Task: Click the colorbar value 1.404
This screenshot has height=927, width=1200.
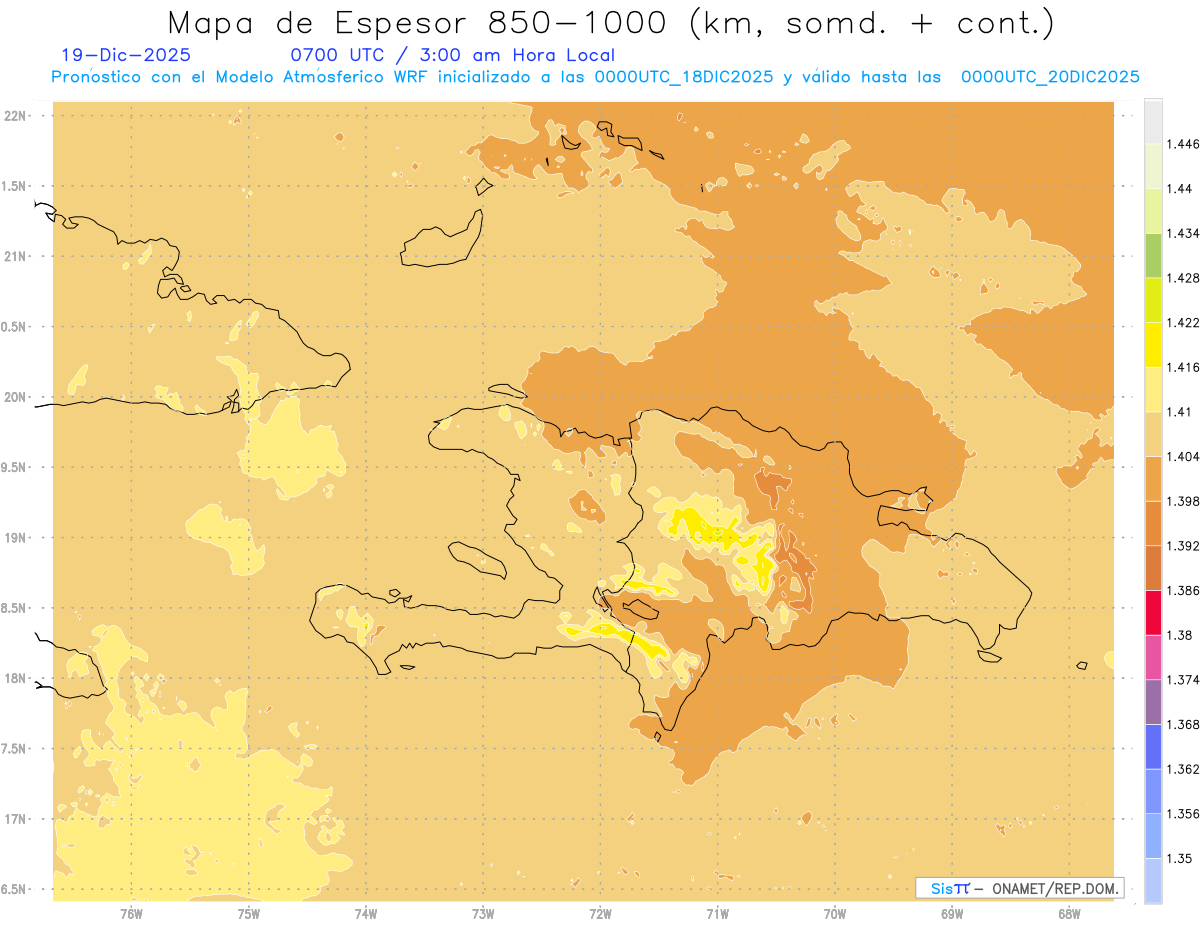Action: coord(1183,457)
